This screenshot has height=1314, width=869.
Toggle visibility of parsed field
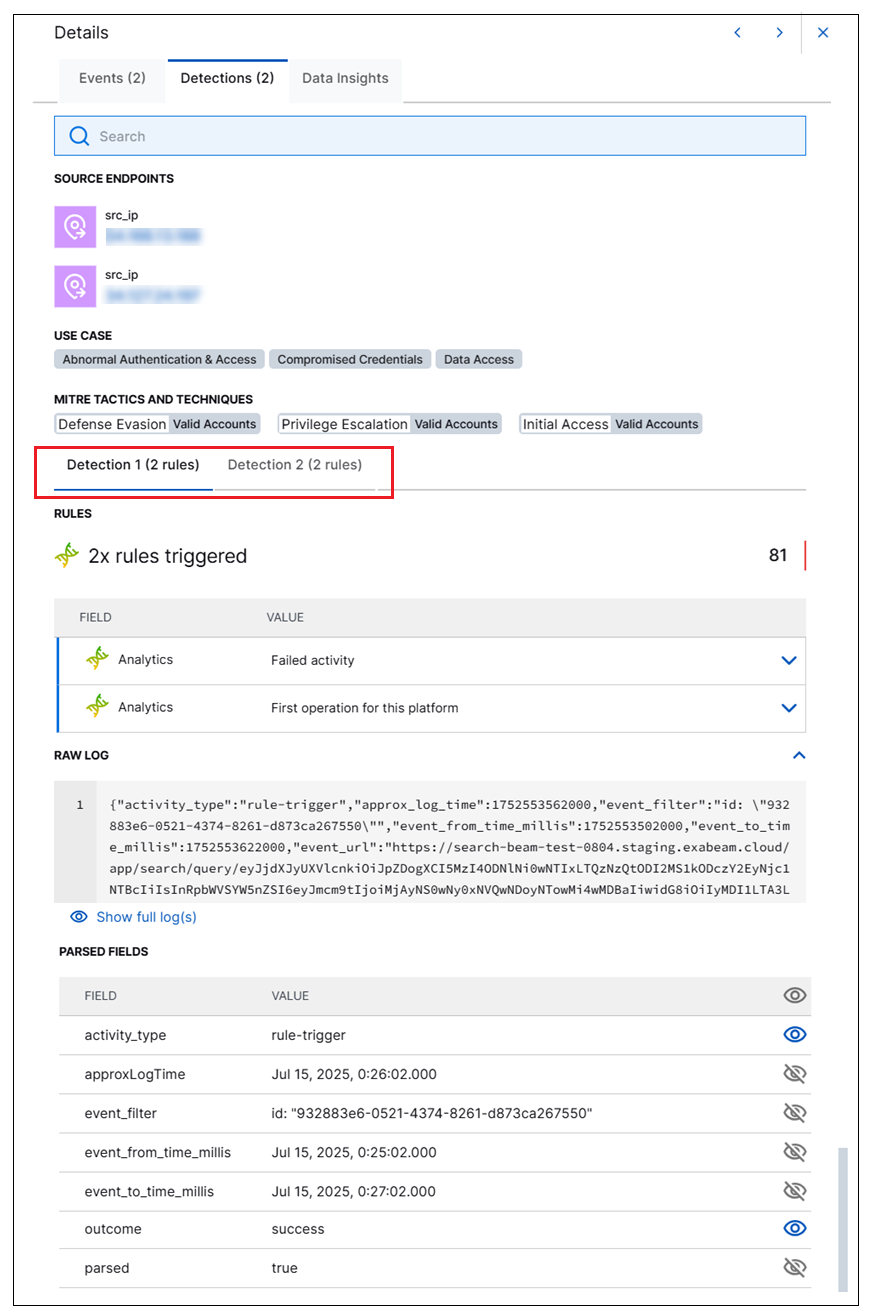coord(795,1268)
